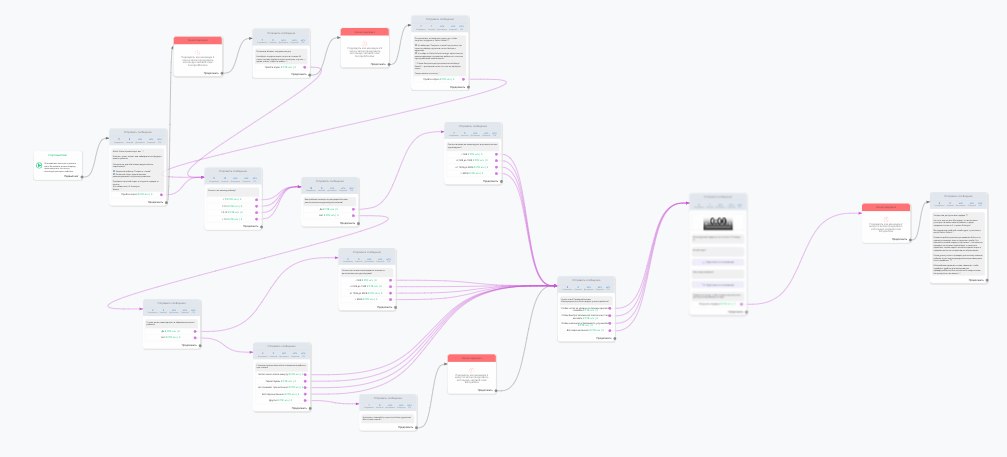Click the picture thumbnail inside the image message block

point(718,223)
